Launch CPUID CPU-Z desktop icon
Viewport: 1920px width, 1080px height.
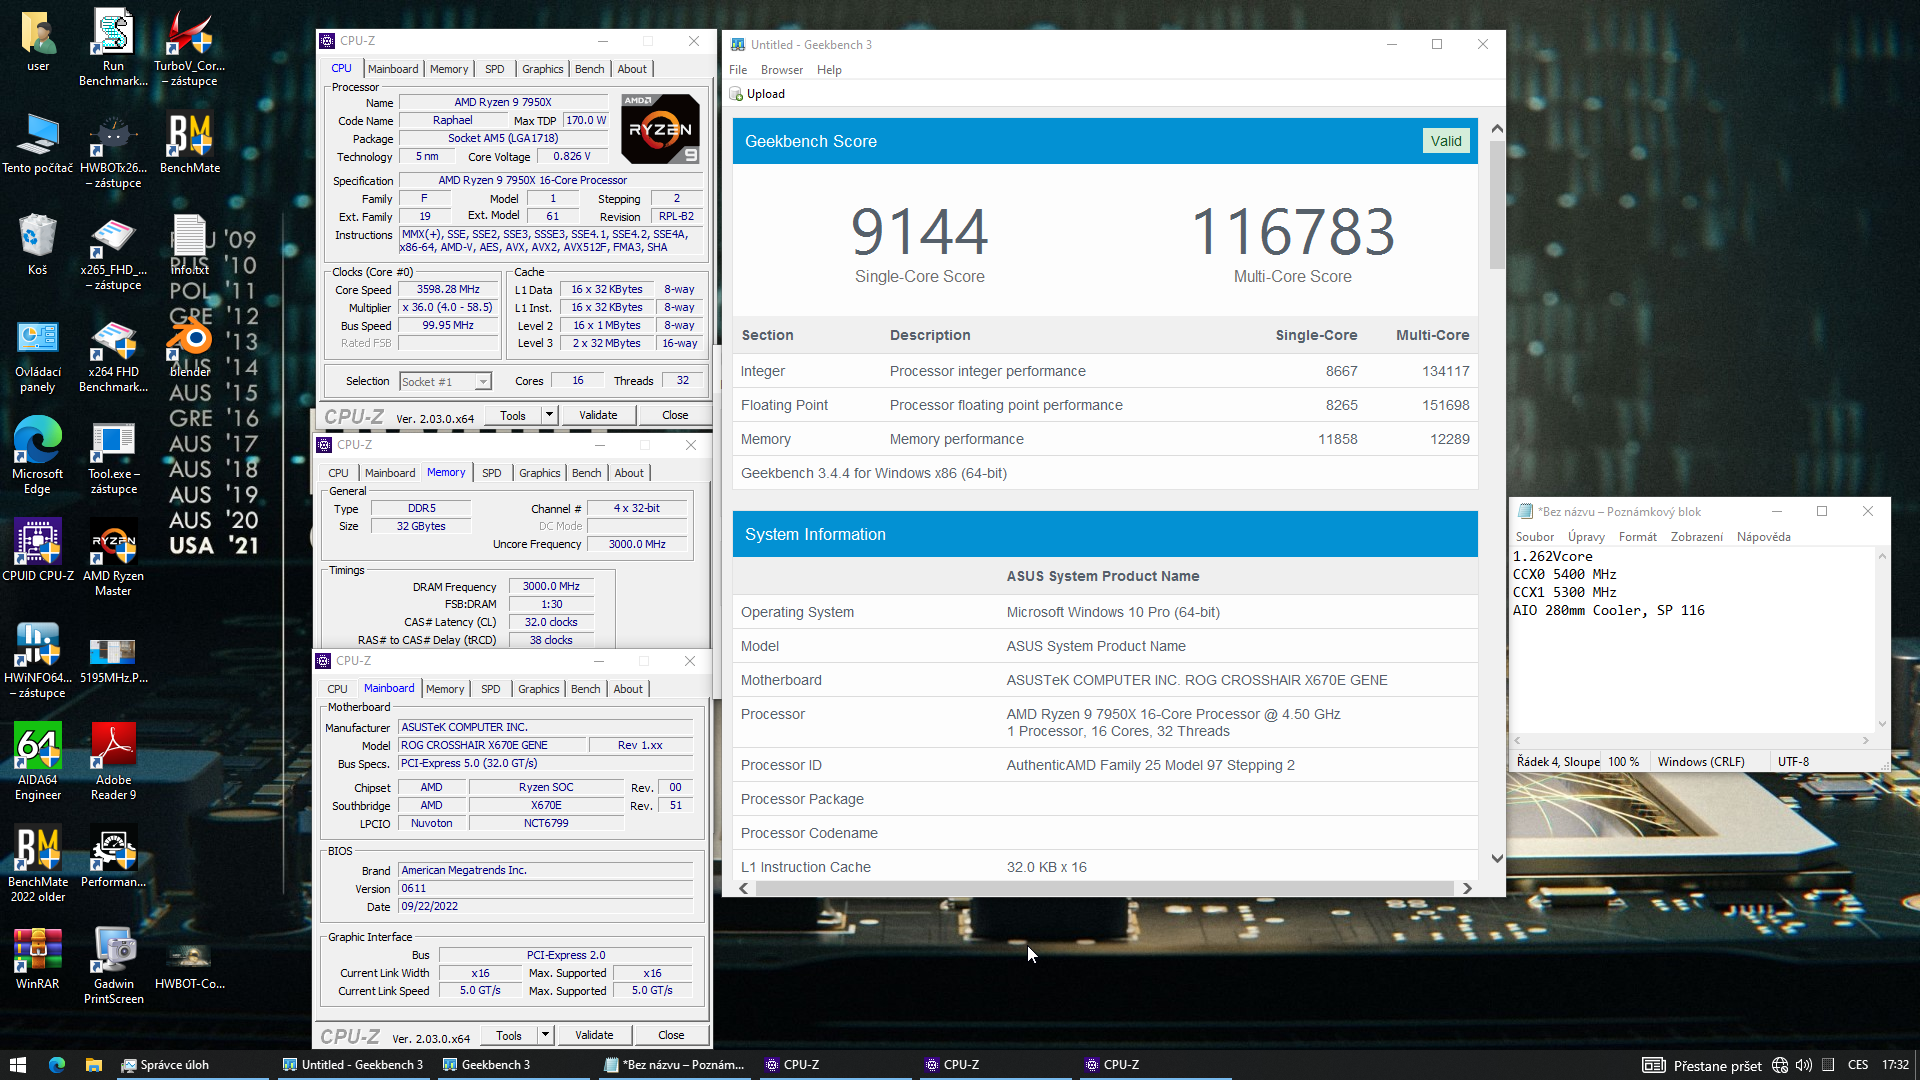[38, 550]
